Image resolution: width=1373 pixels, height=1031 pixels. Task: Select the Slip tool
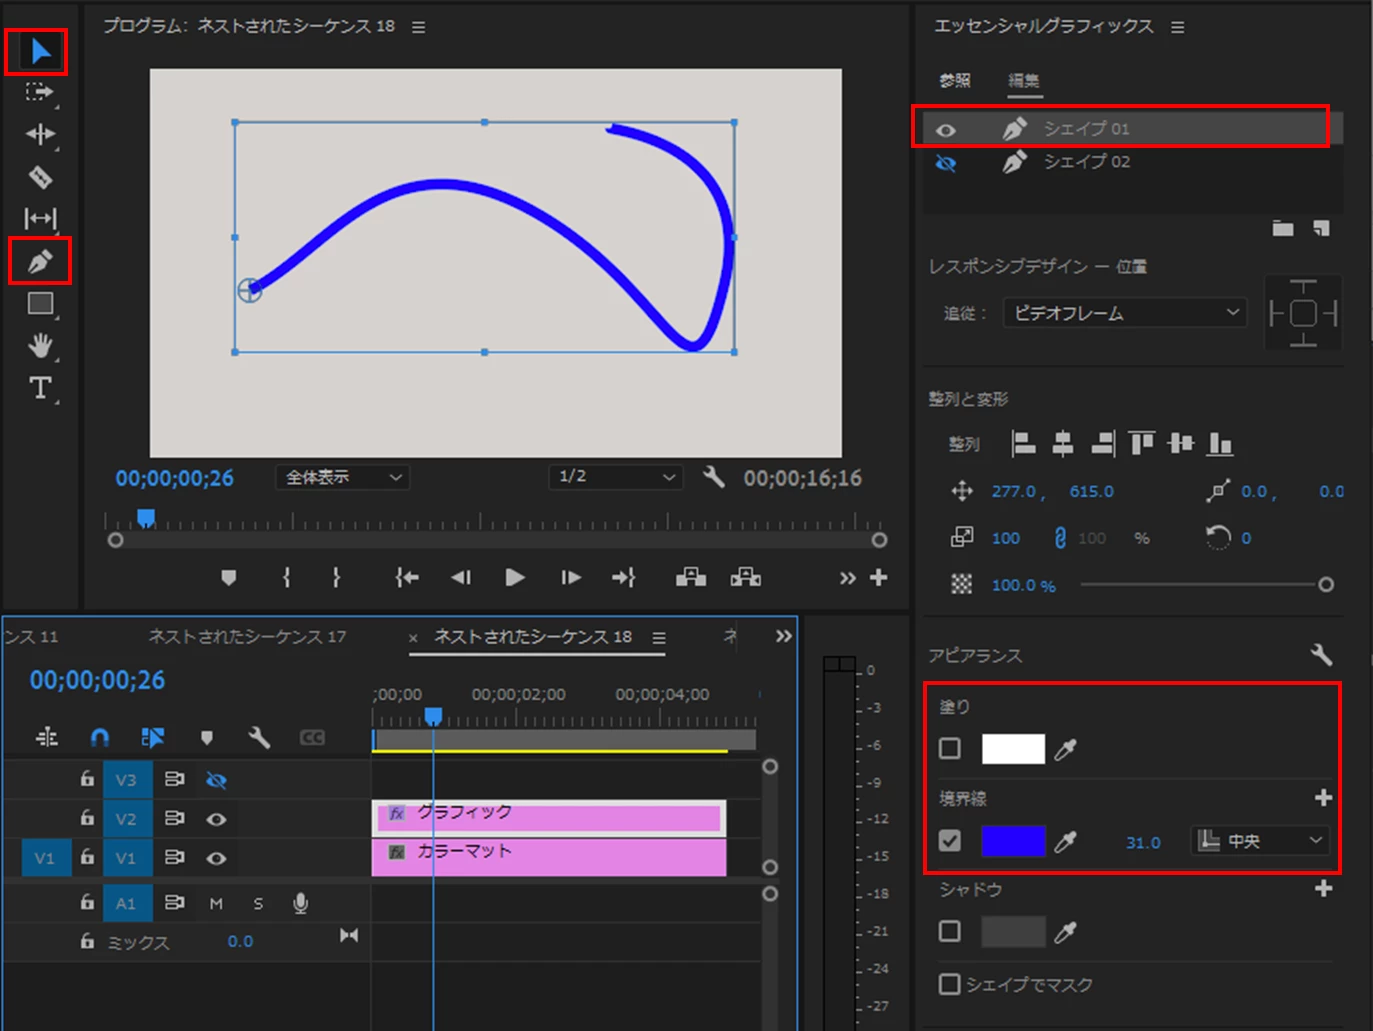click(x=40, y=218)
